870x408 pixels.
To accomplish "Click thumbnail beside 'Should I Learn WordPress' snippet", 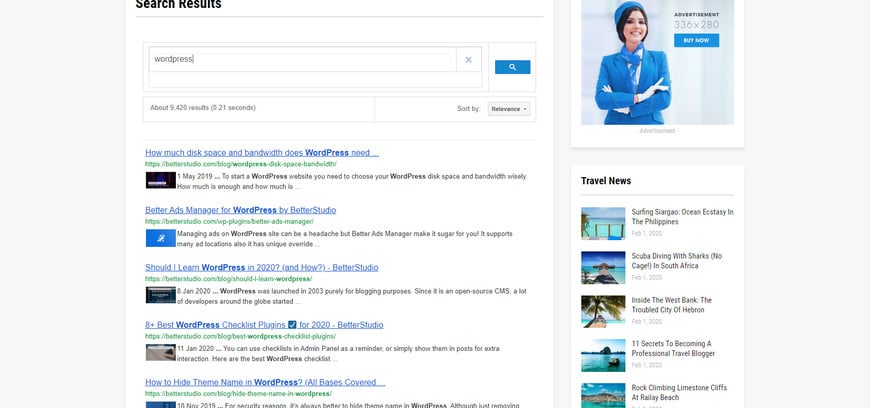I will click(x=161, y=295).
